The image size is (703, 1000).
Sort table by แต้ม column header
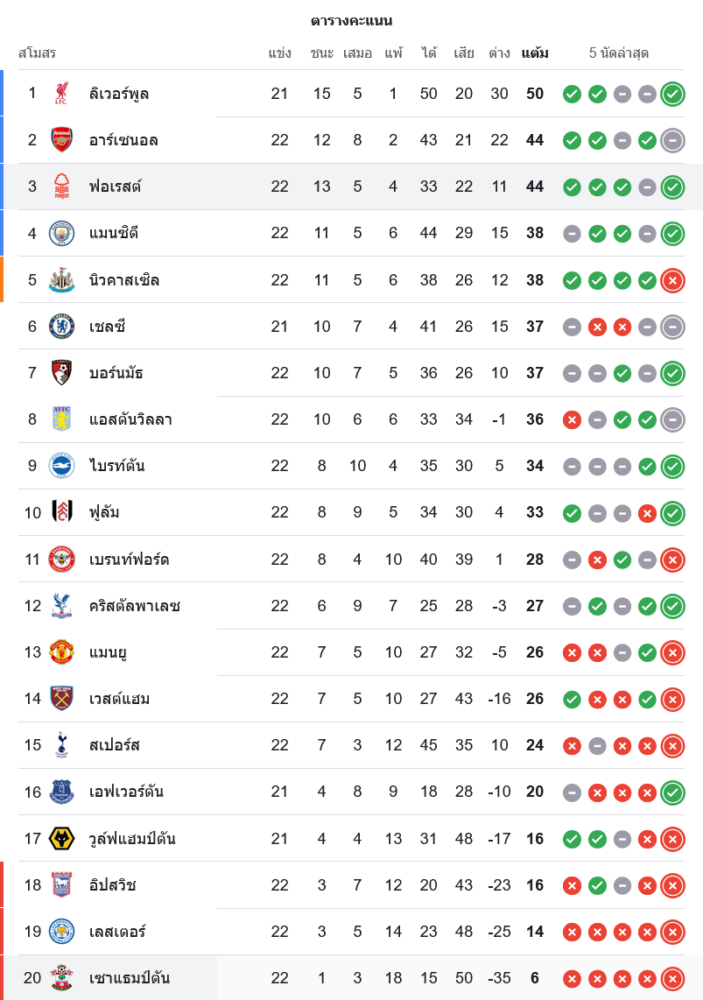pyautogui.click(x=535, y=53)
